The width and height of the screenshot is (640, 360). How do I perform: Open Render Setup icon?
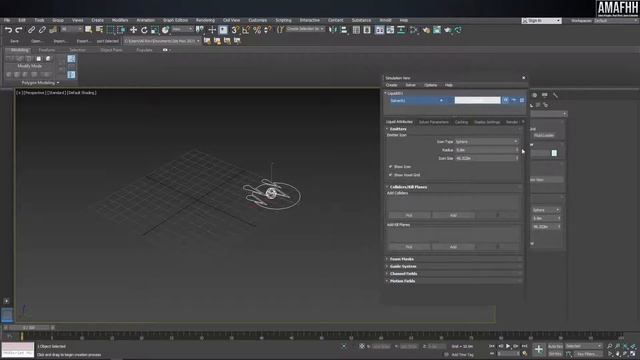click(x=426, y=30)
